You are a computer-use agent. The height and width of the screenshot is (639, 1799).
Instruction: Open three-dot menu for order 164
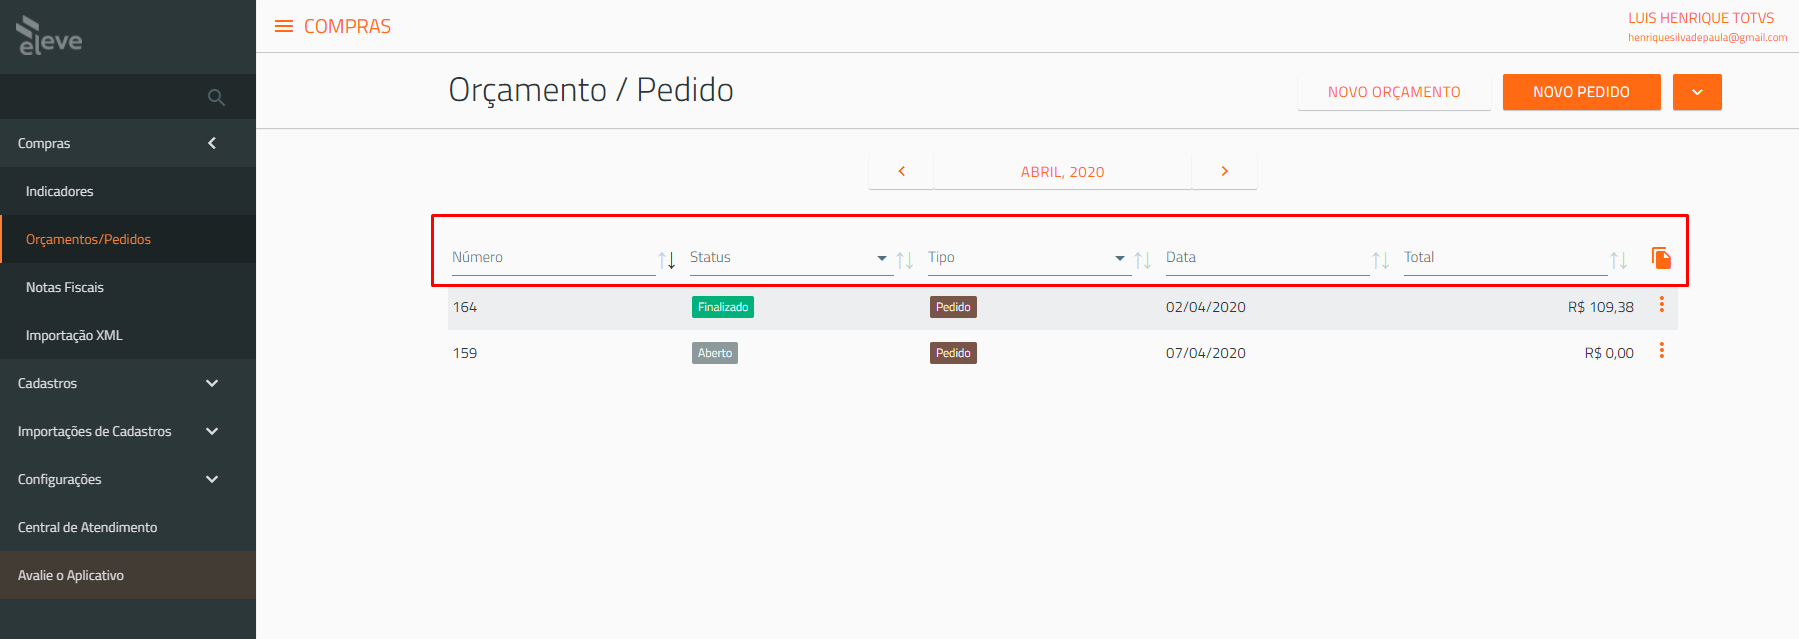click(x=1662, y=305)
